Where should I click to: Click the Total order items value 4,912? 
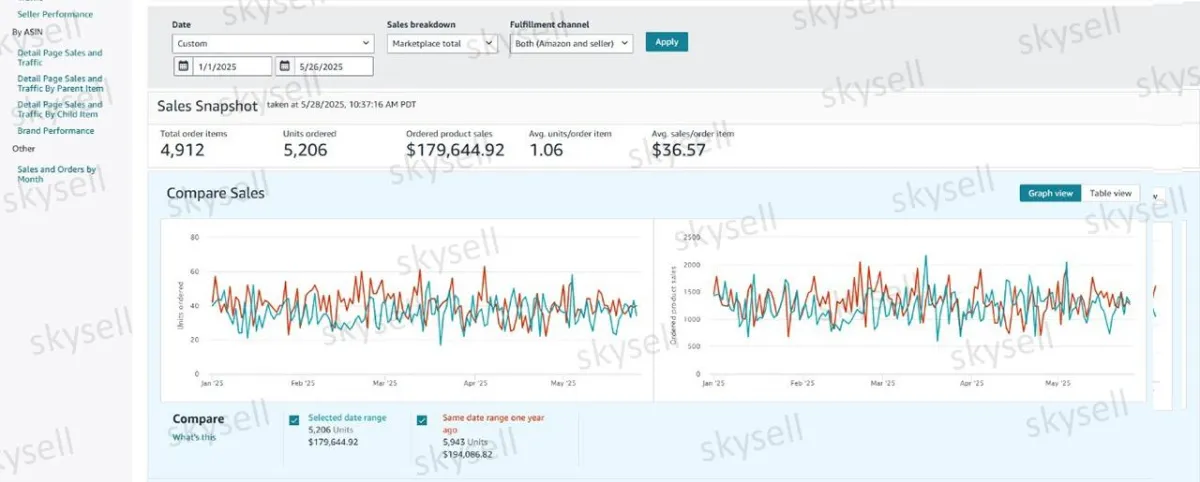click(183, 151)
